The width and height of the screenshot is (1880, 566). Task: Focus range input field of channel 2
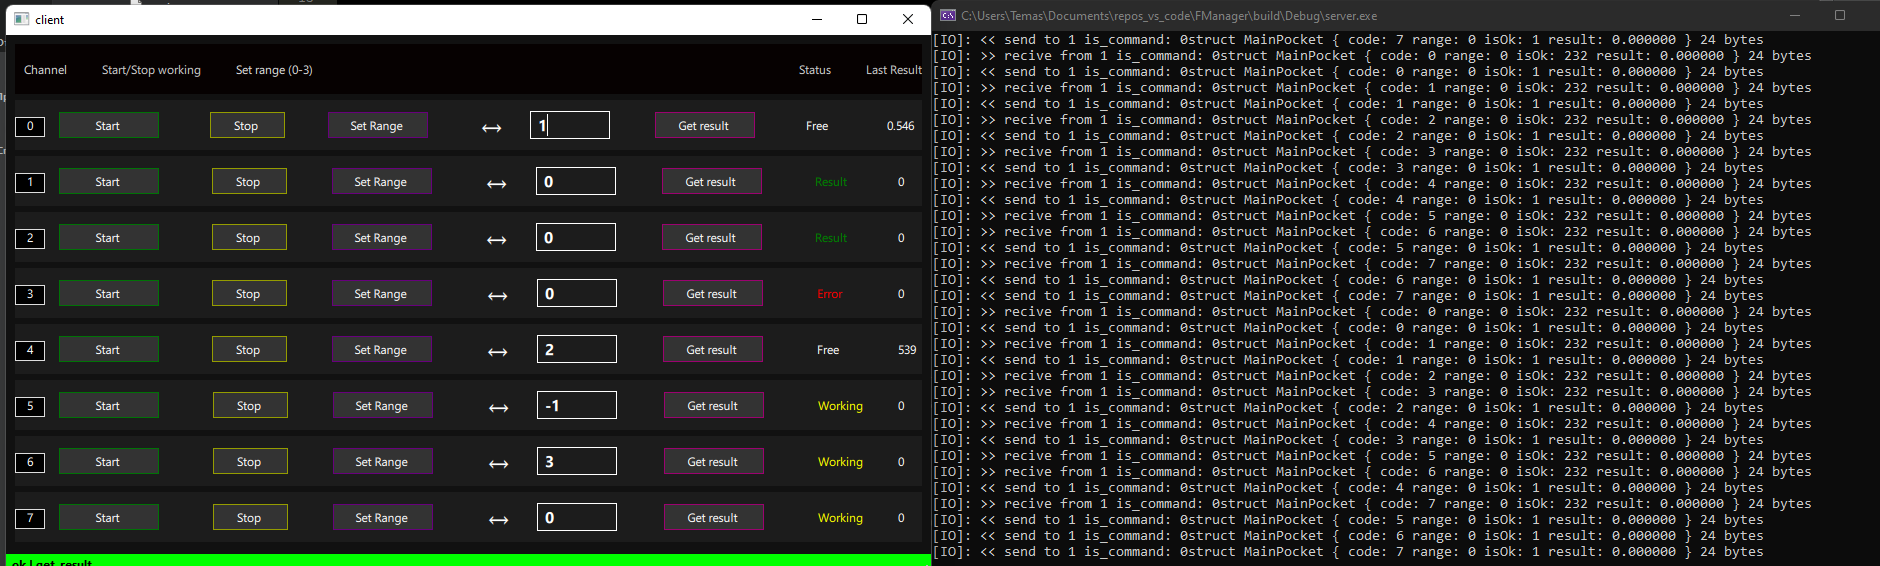576,237
